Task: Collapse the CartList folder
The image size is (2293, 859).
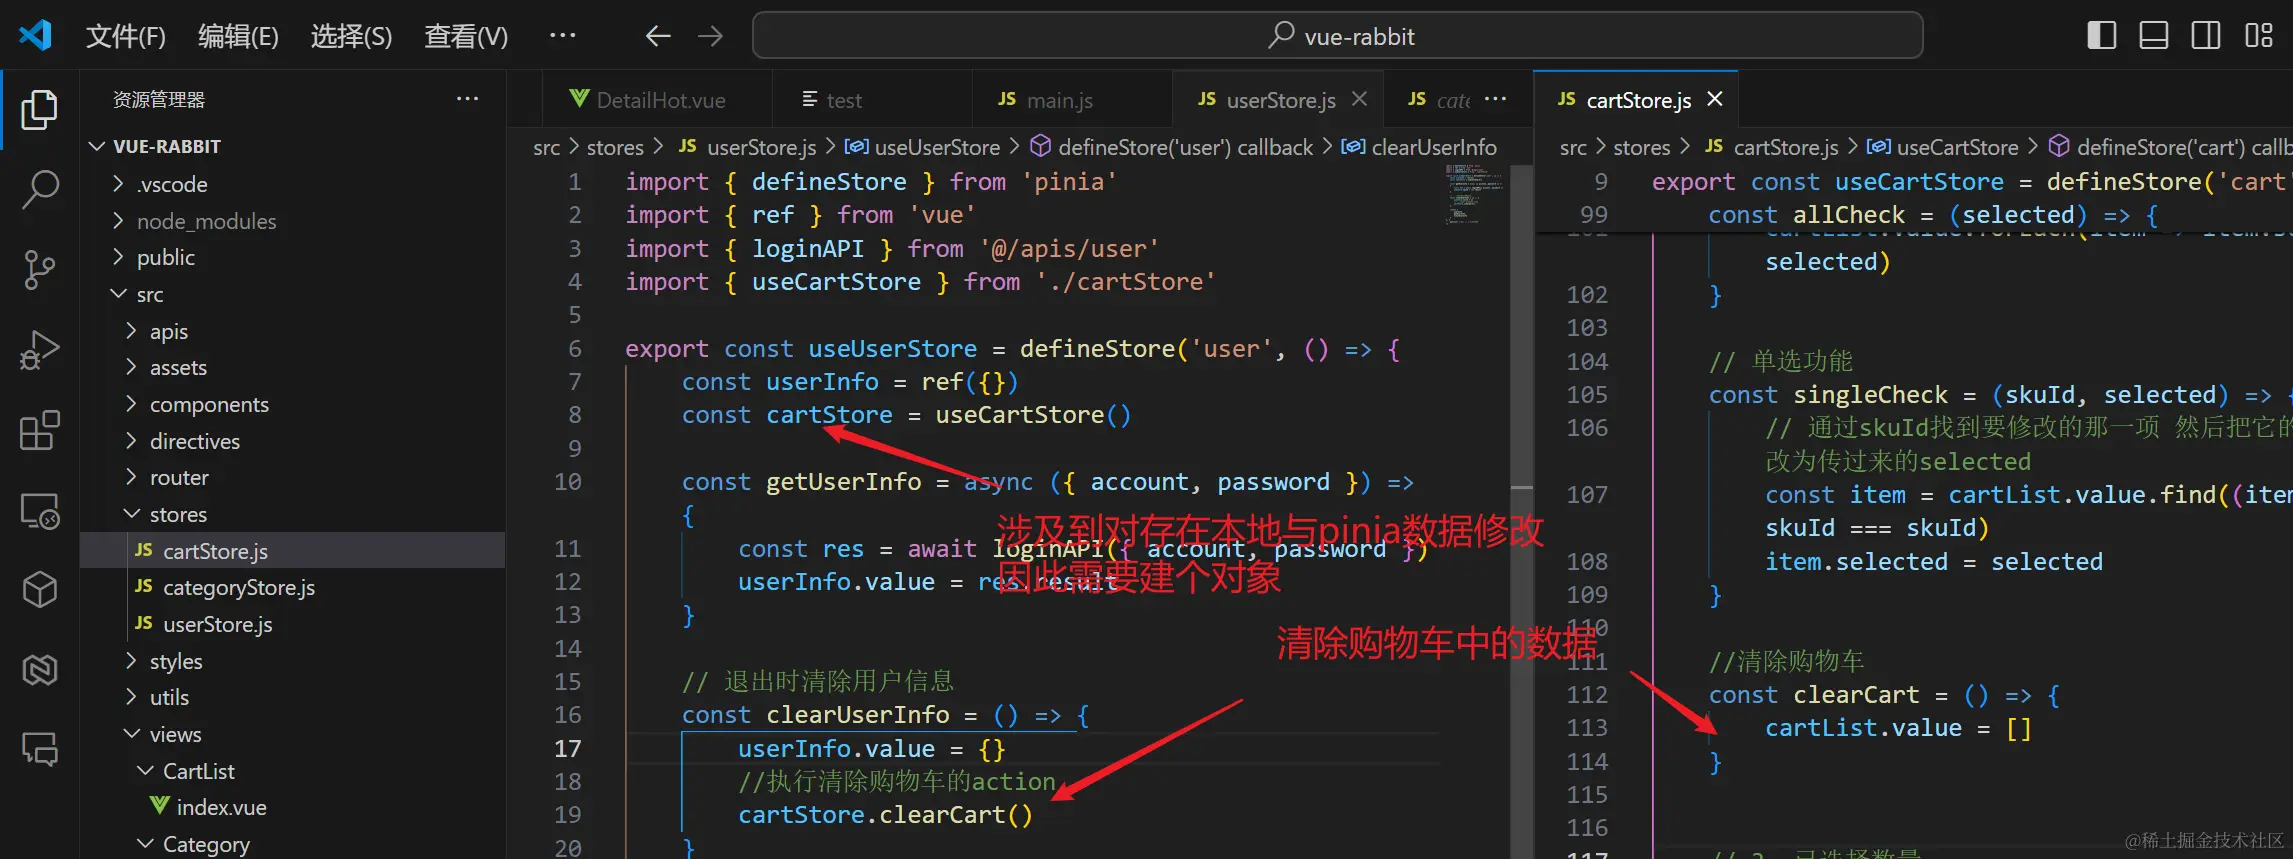Action: click(292, 771)
